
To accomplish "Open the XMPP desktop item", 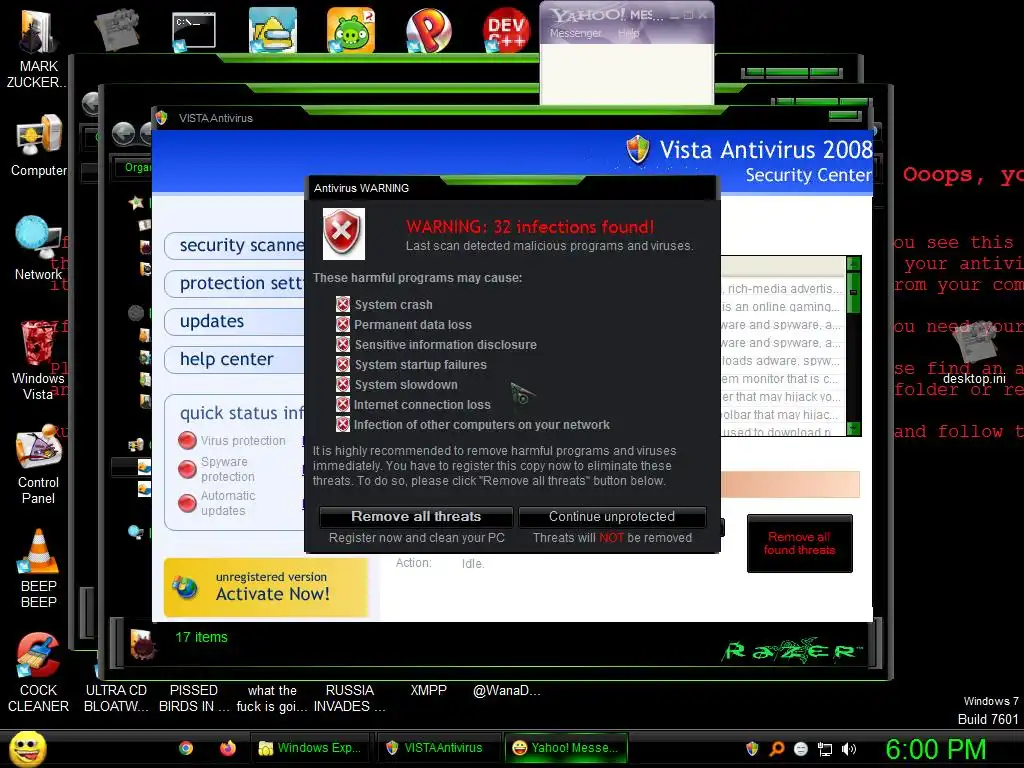I will pyautogui.click(x=428, y=691).
